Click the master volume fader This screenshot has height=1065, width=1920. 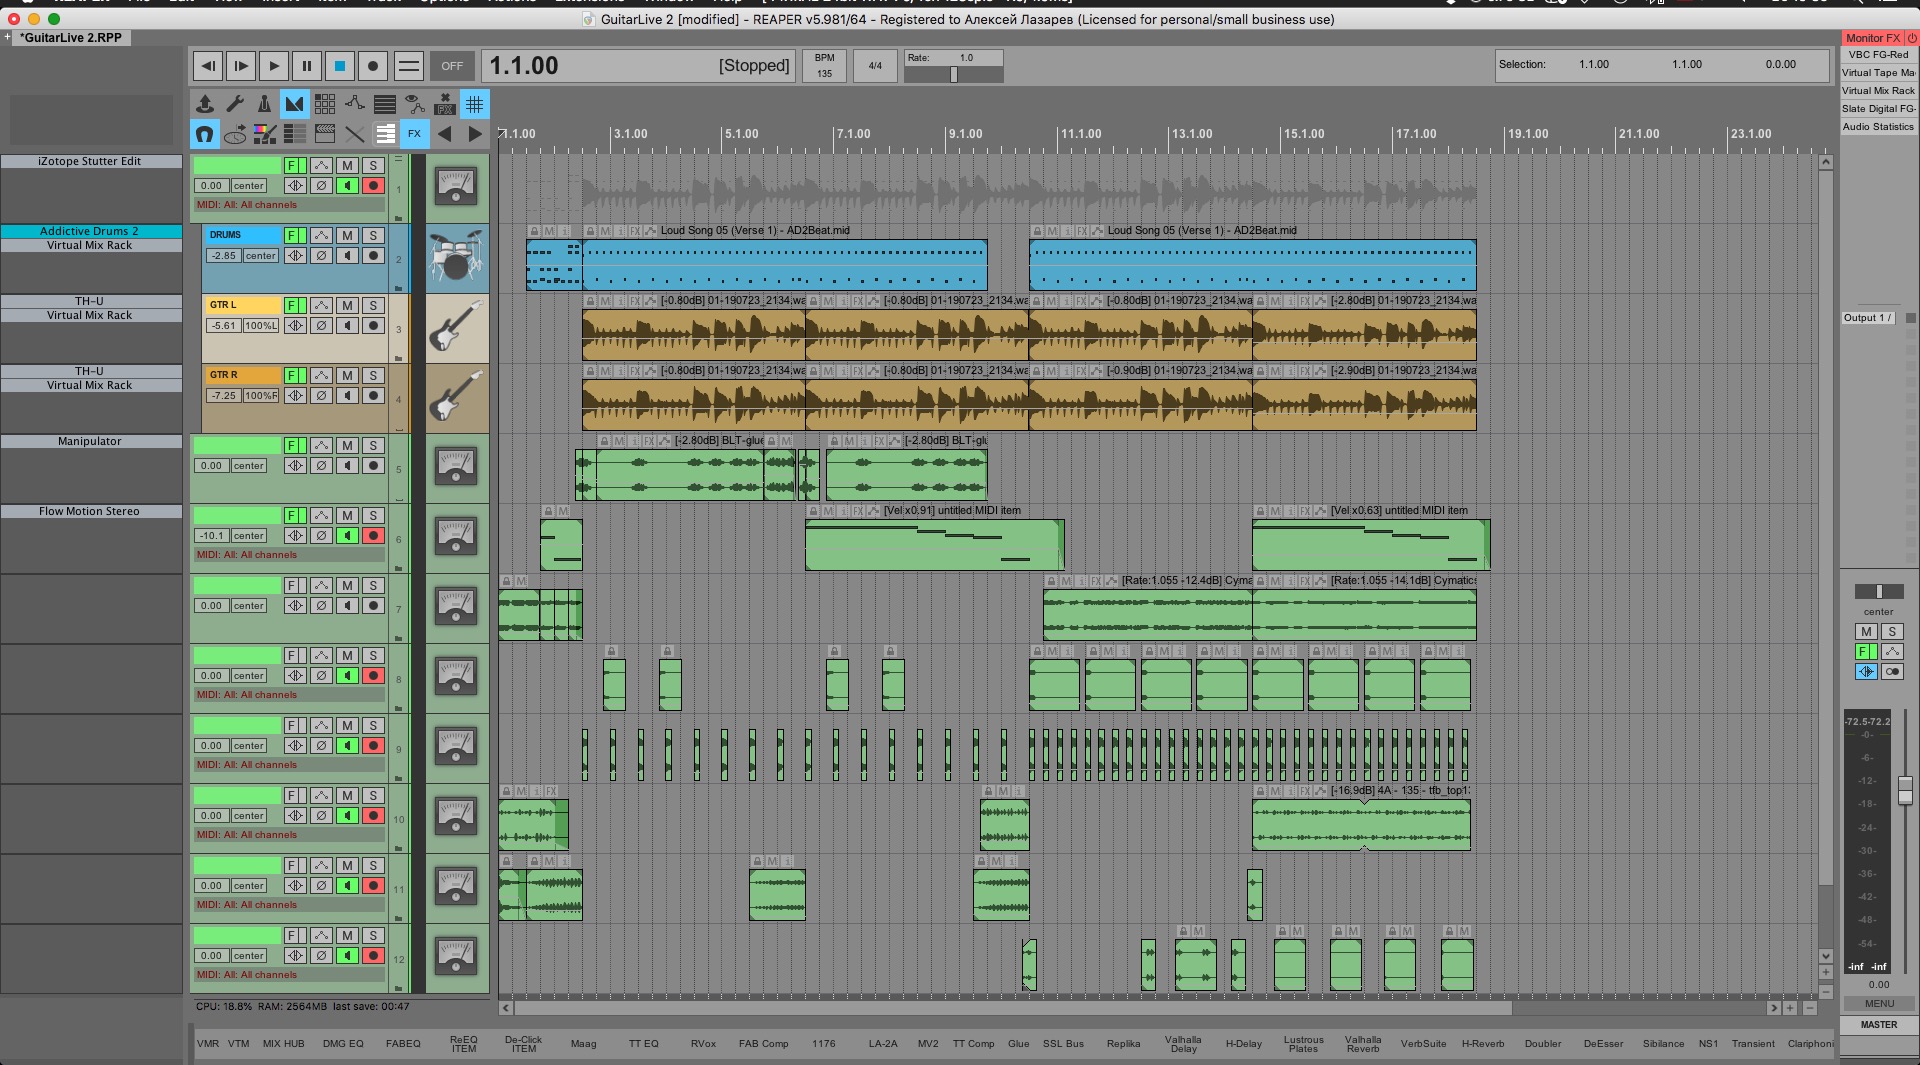coord(1905,790)
